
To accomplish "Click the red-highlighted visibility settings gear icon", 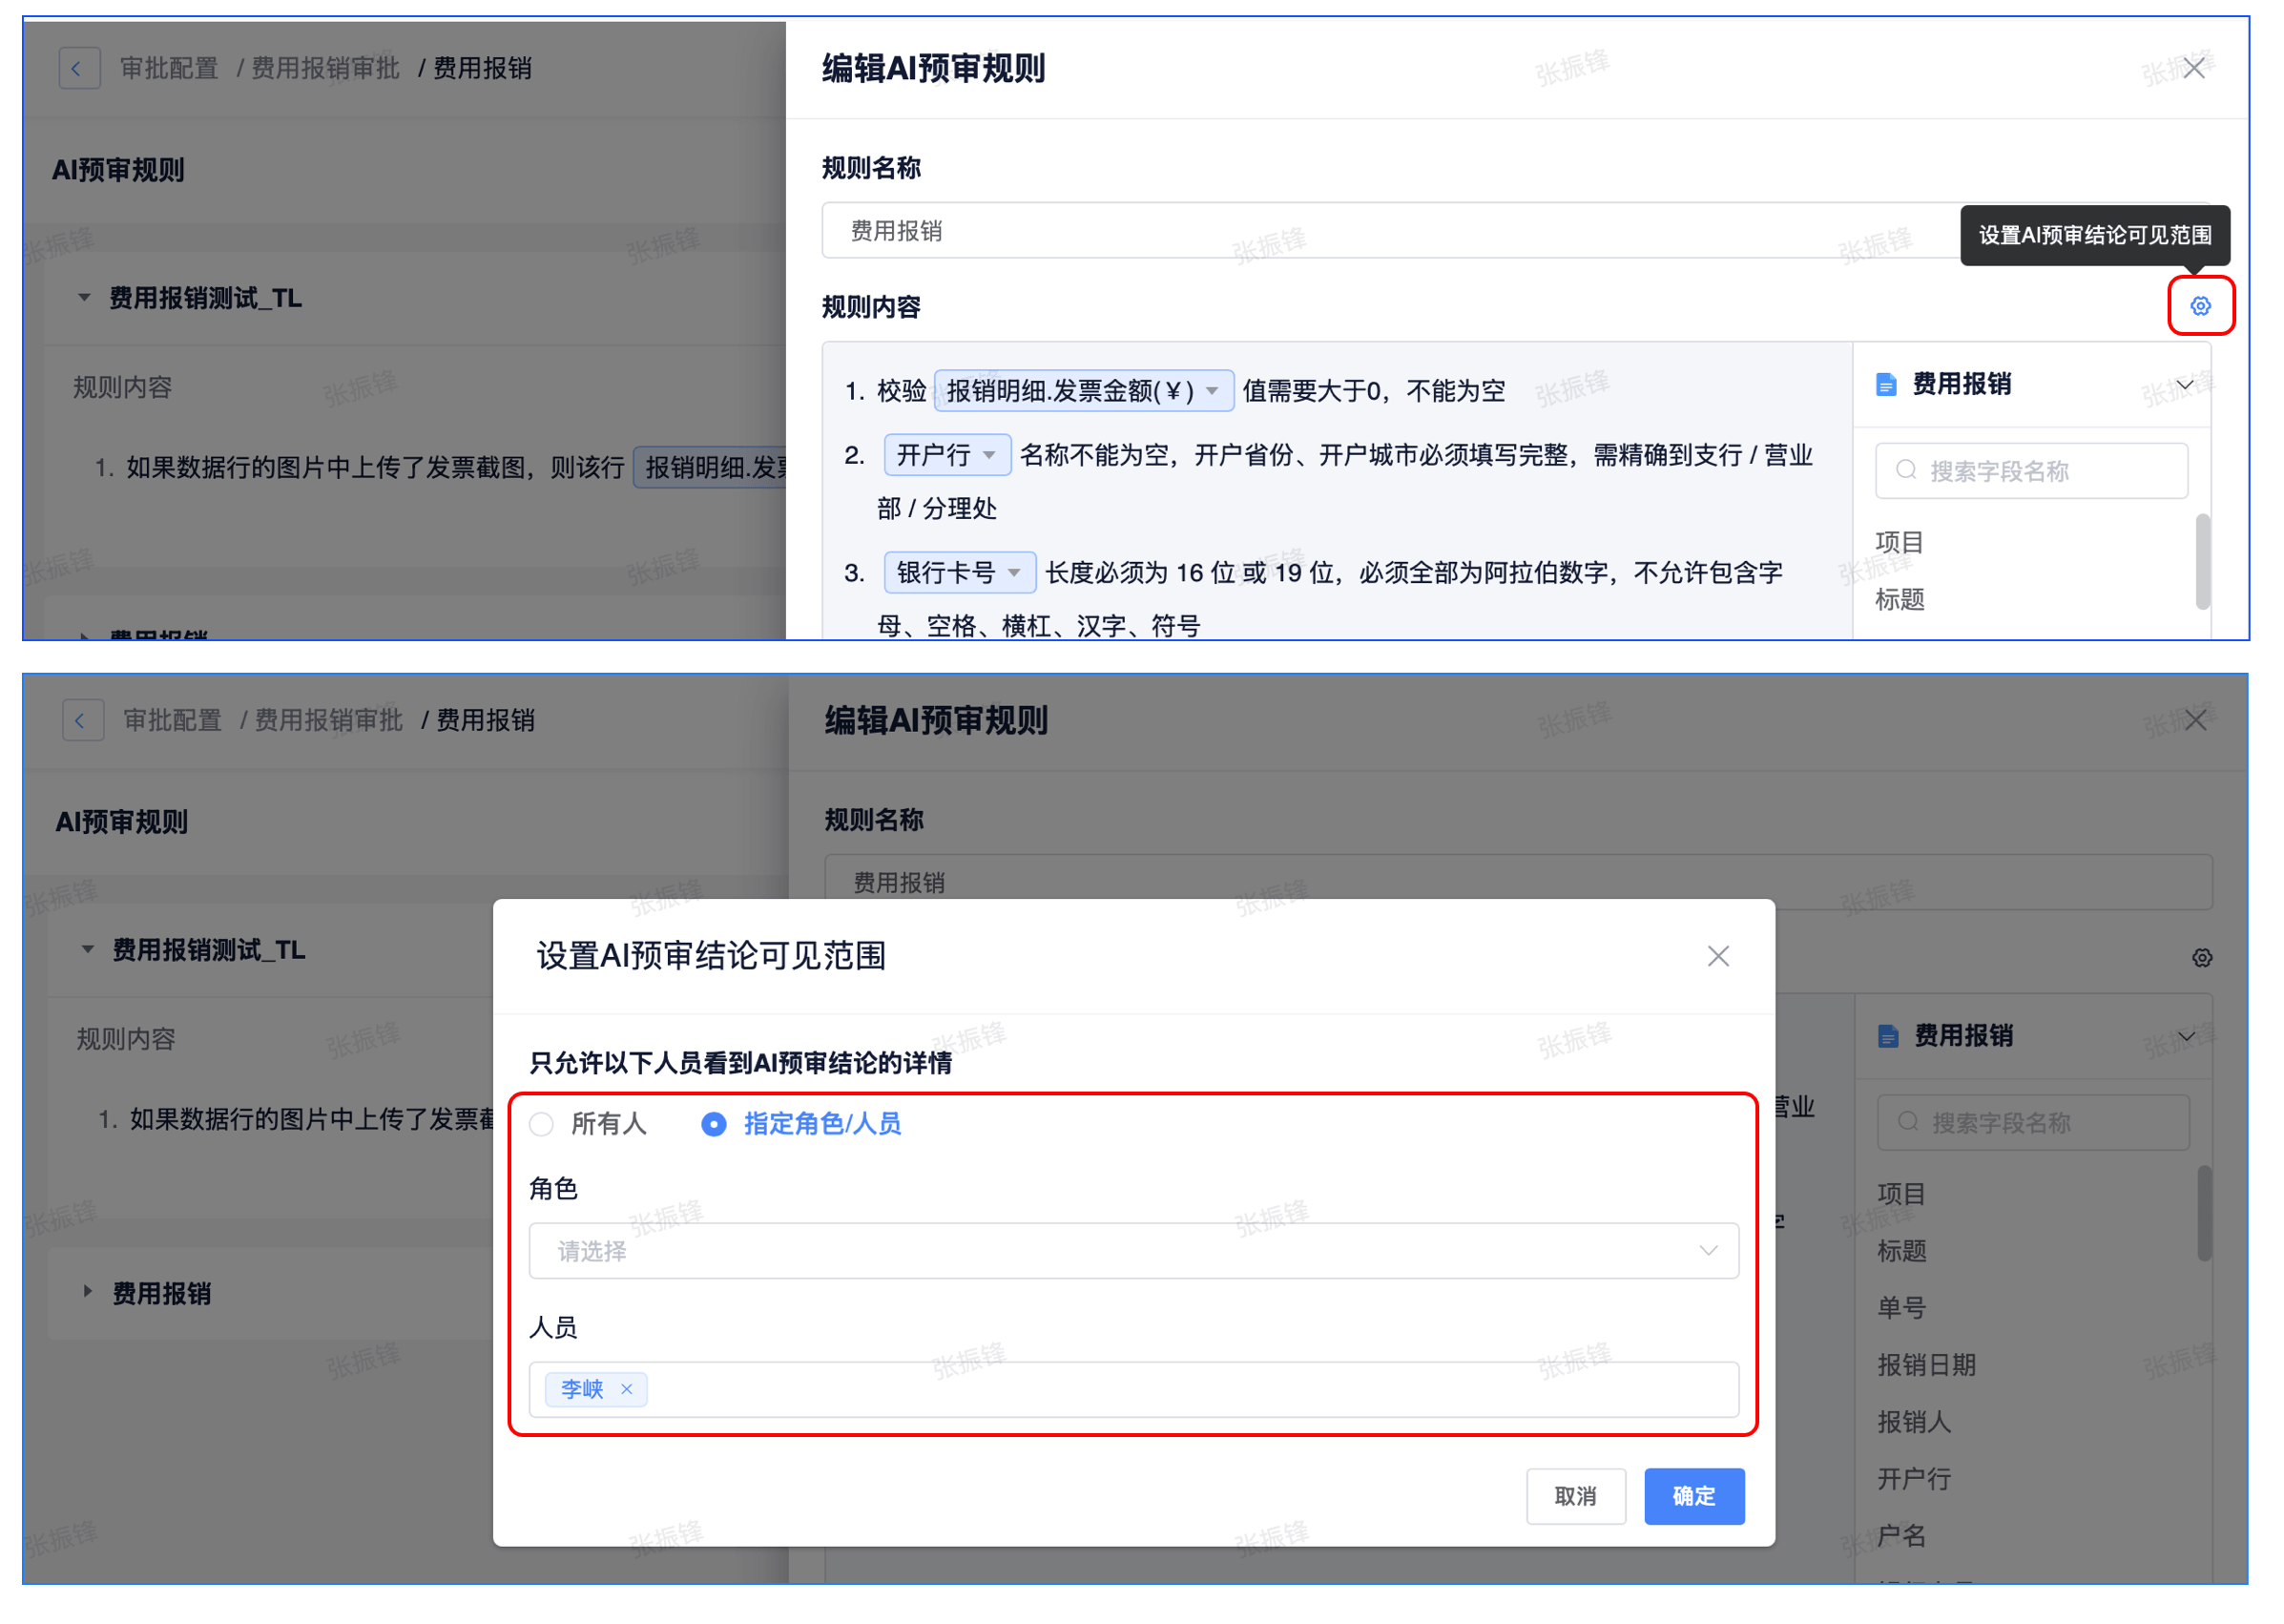I will (2199, 306).
